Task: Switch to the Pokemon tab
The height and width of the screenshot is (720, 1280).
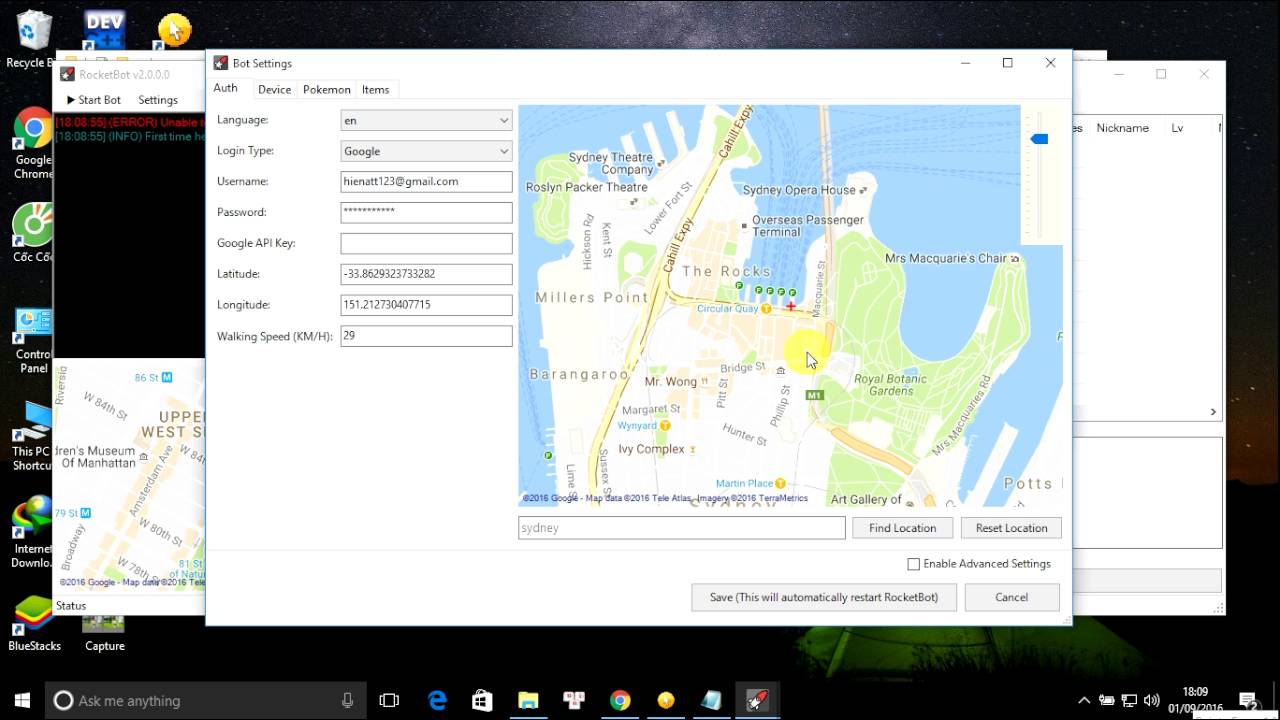Action: (327, 89)
